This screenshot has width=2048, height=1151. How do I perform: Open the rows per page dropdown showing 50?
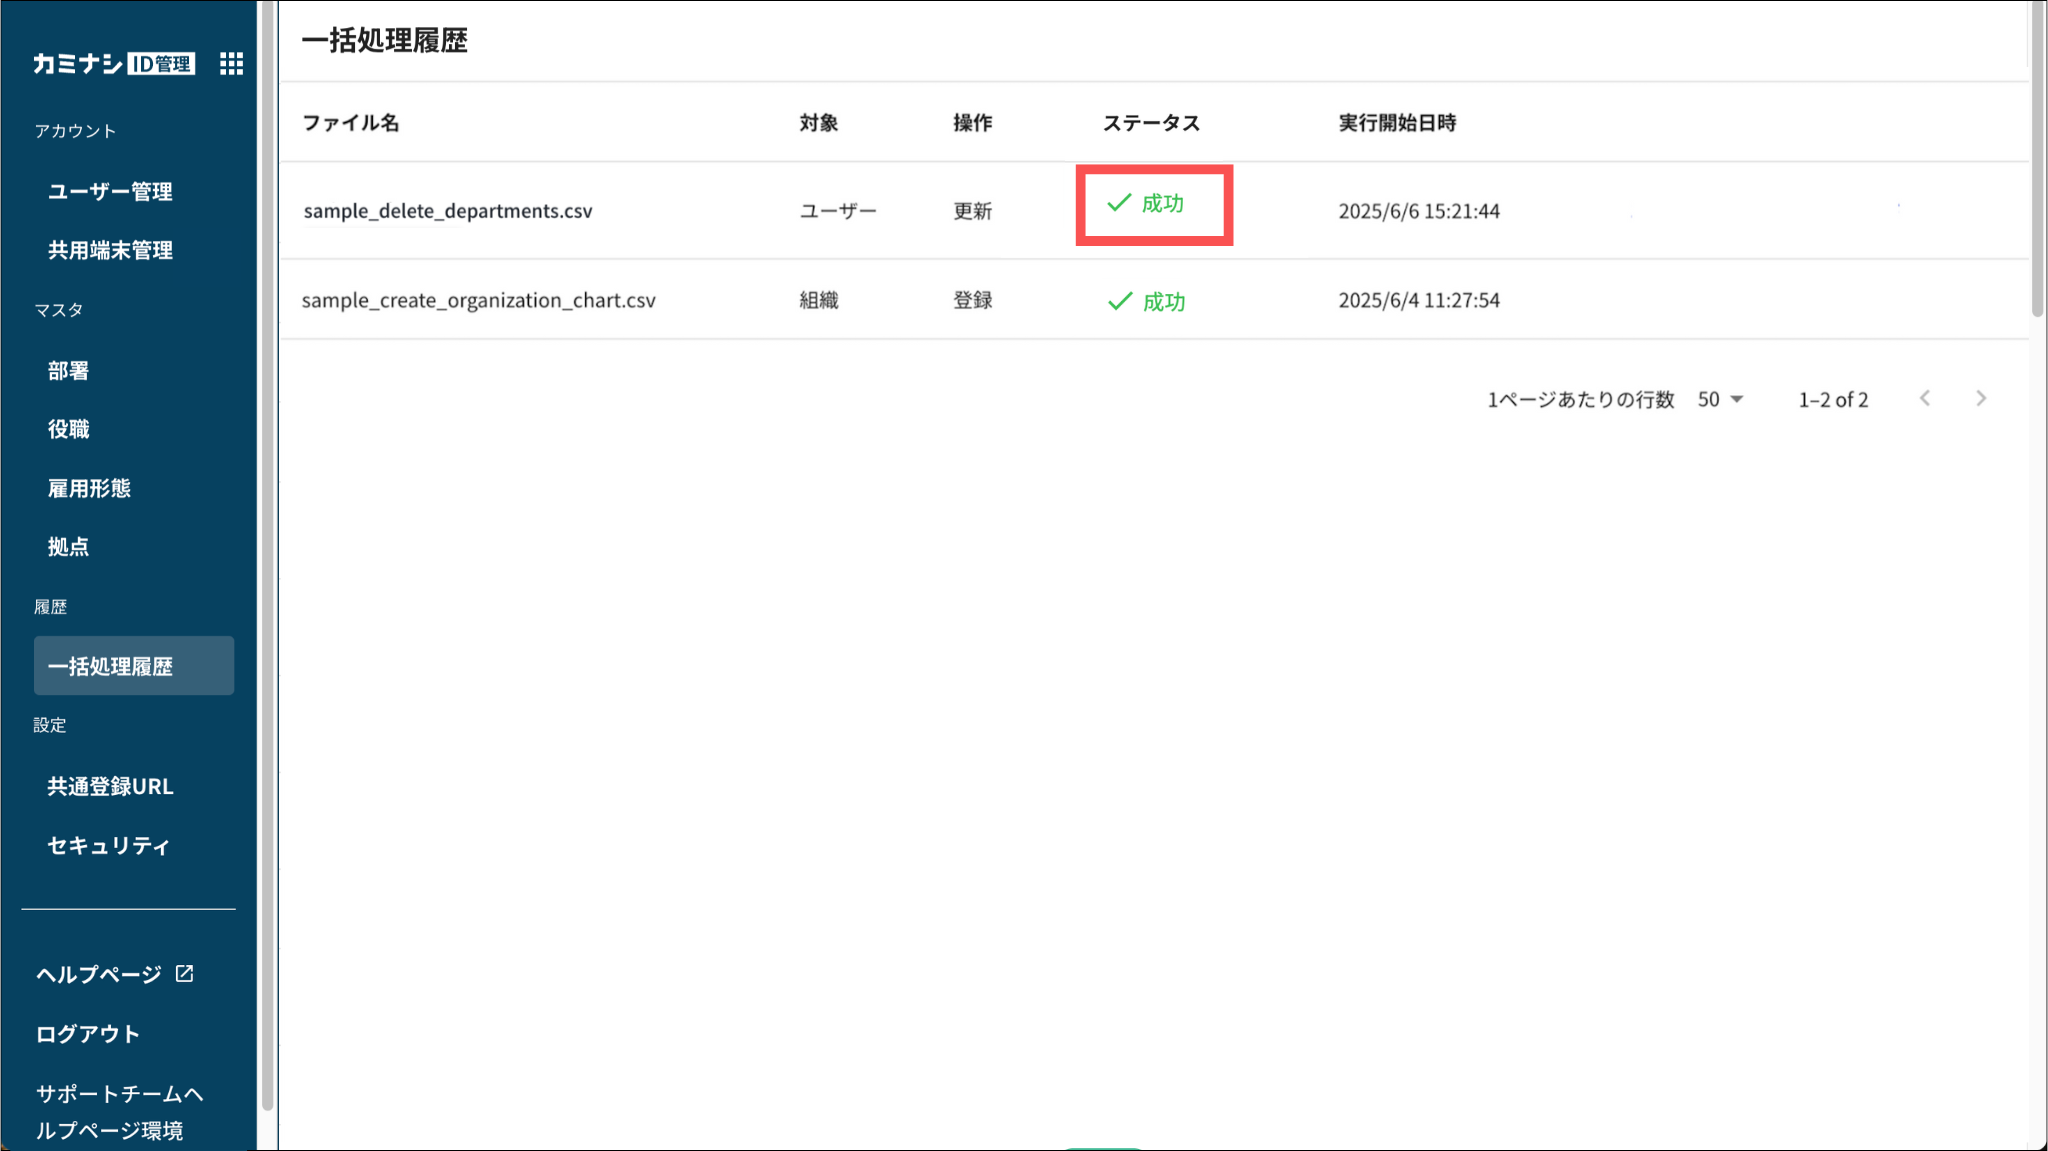click(x=1720, y=399)
